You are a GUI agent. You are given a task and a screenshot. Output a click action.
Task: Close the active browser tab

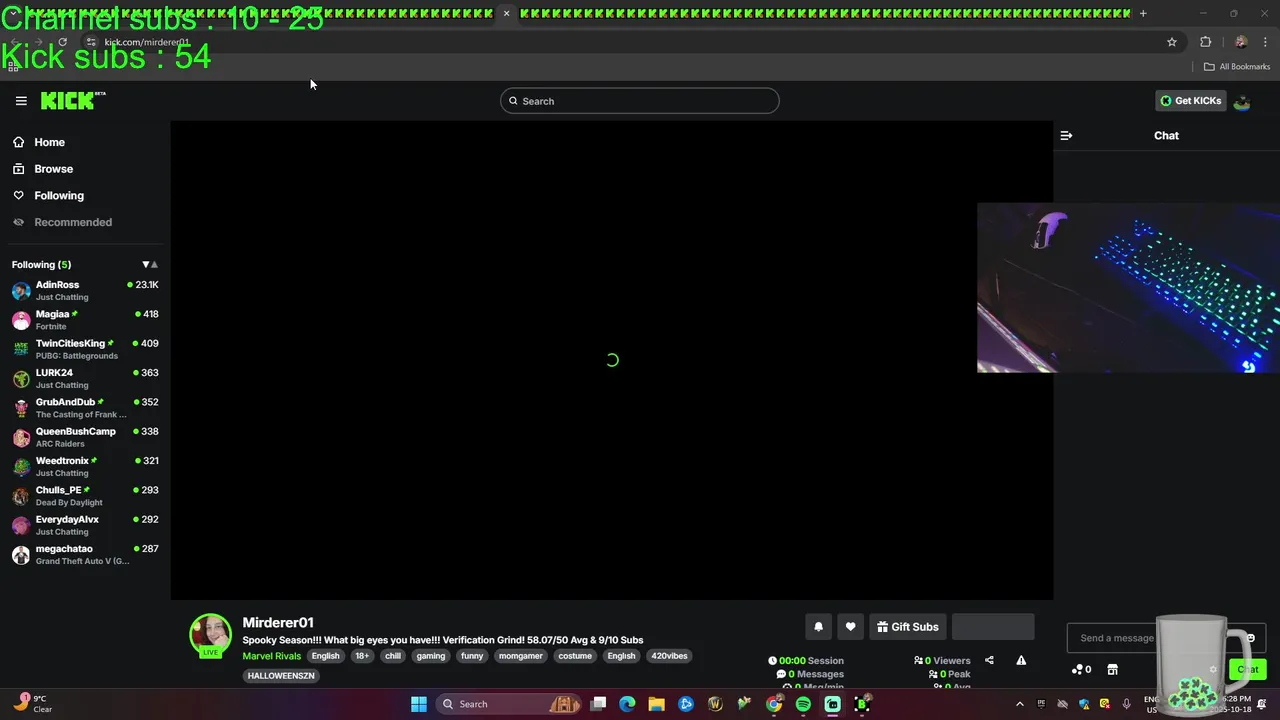click(x=506, y=14)
